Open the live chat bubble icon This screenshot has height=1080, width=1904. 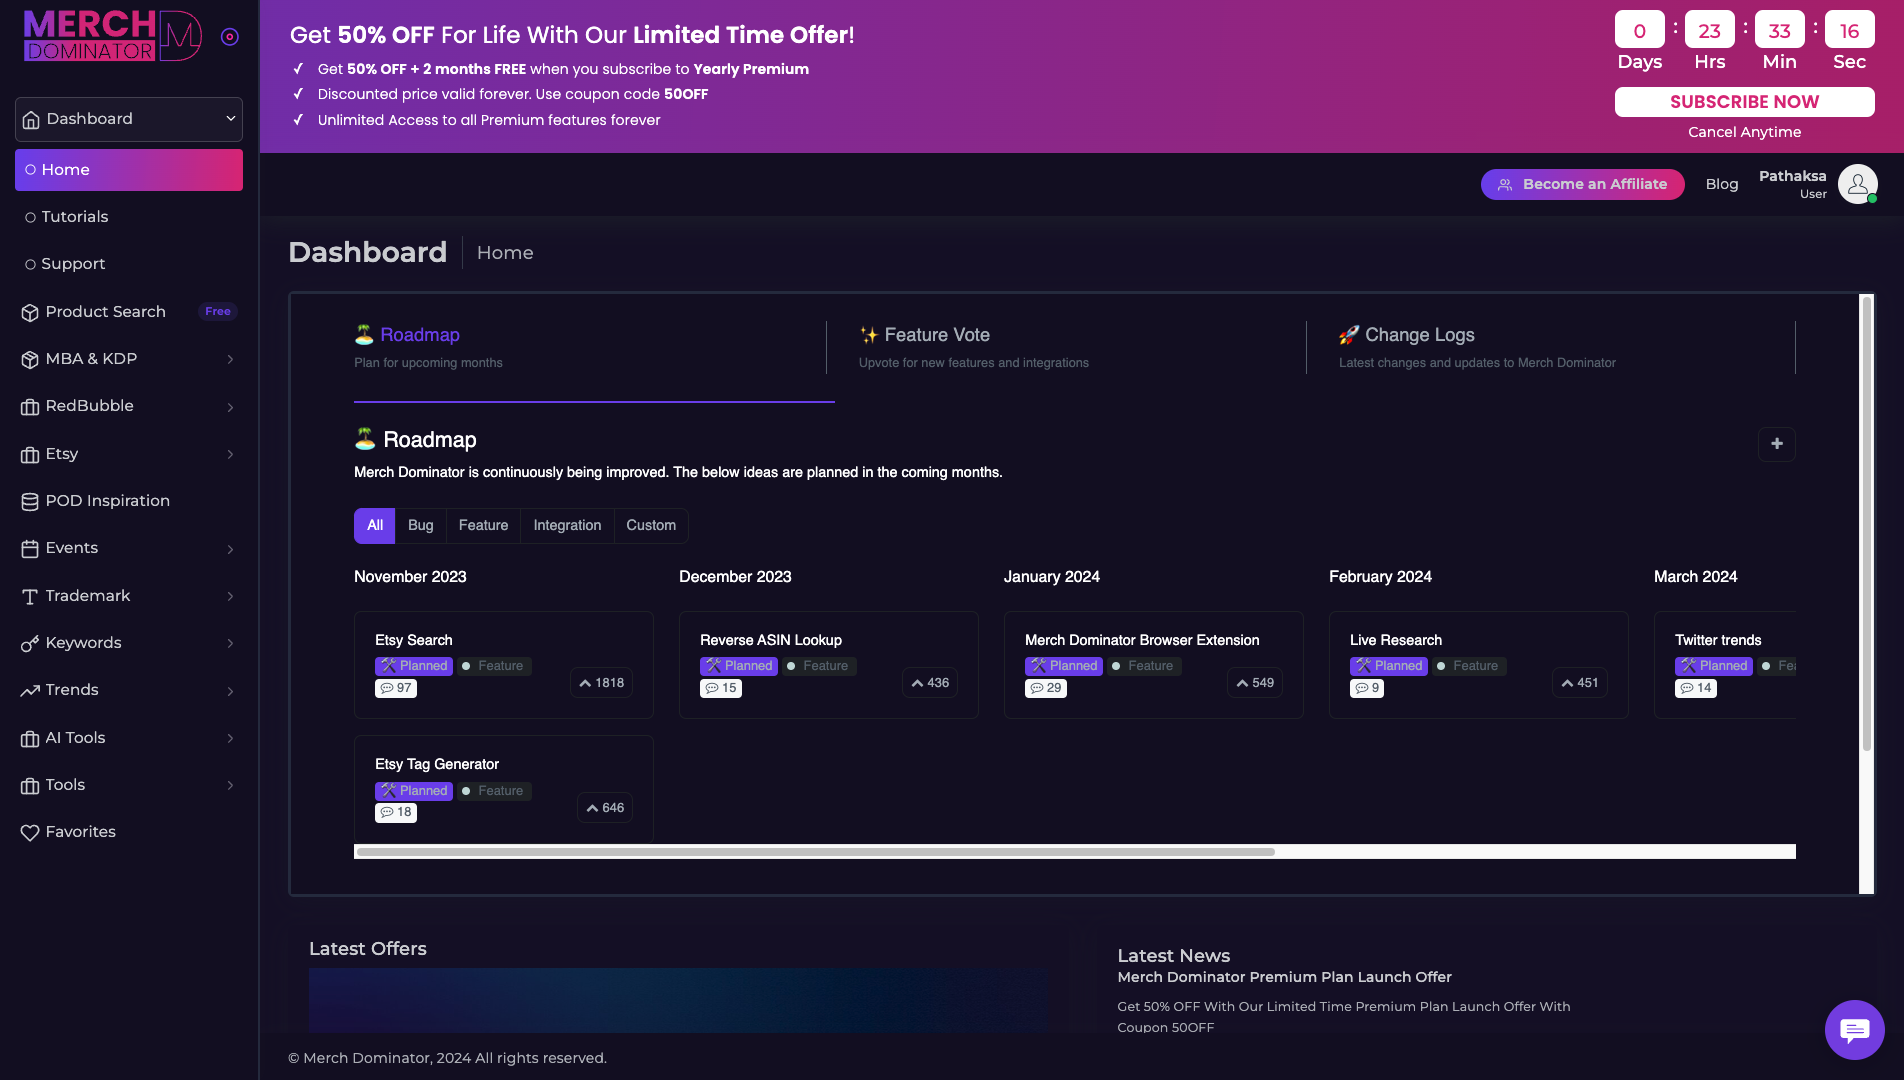[1854, 1029]
